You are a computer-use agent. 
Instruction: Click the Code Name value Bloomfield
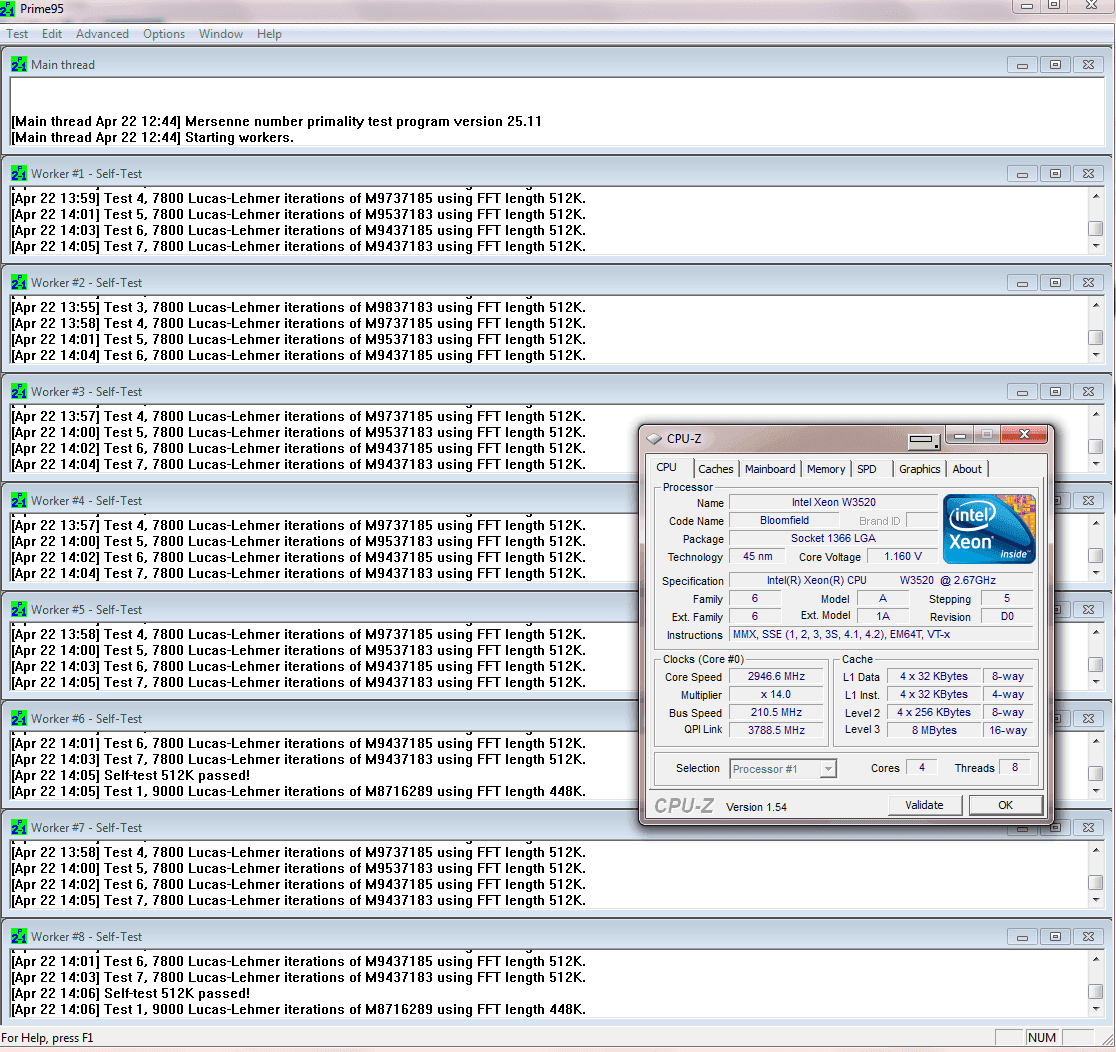point(784,520)
